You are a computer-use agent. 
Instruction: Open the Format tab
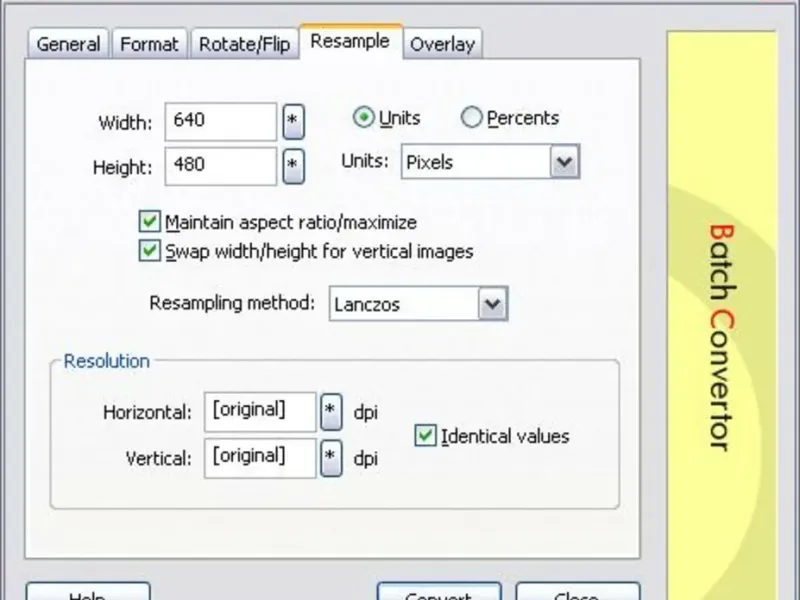tap(149, 44)
